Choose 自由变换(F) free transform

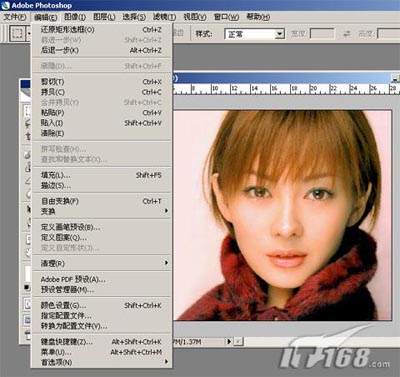pos(101,201)
